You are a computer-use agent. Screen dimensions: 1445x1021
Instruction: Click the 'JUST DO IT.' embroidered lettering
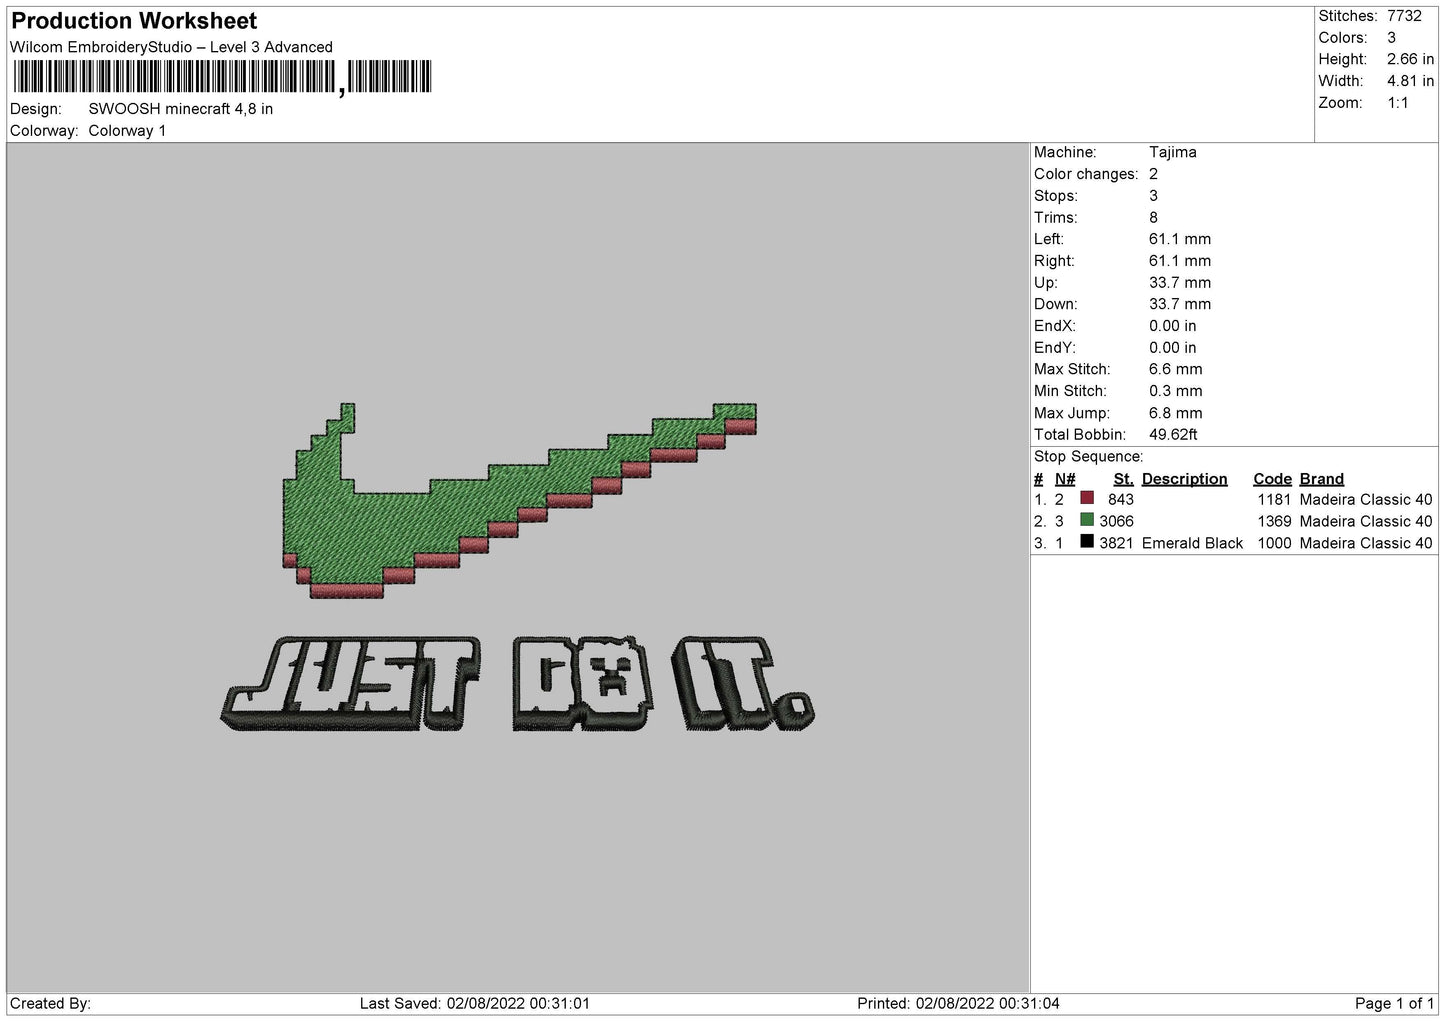(517, 683)
